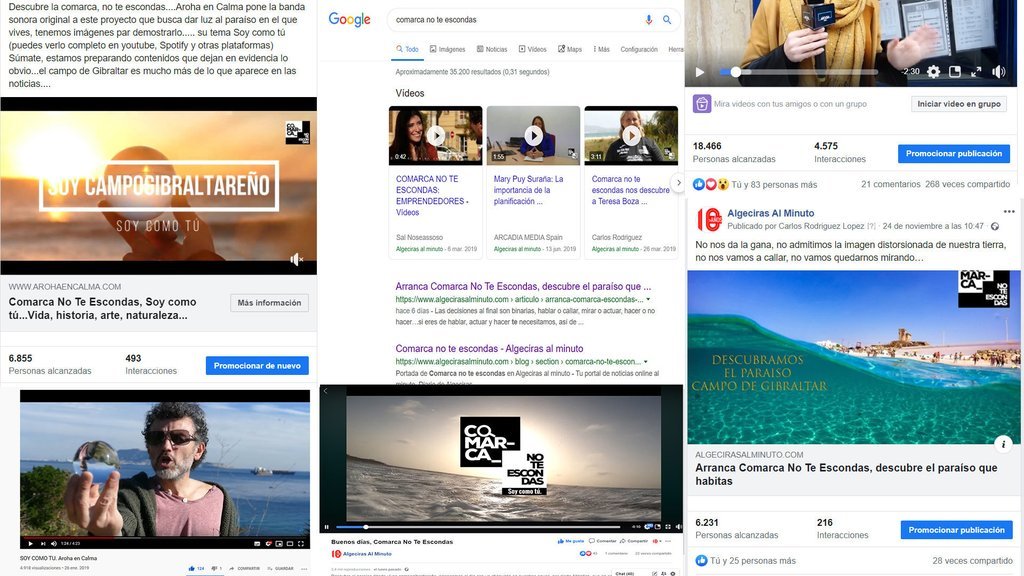Play the Facebook video of the woman in the yellow scarf
This screenshot has height=576, width=1024.
click(700, 72)
